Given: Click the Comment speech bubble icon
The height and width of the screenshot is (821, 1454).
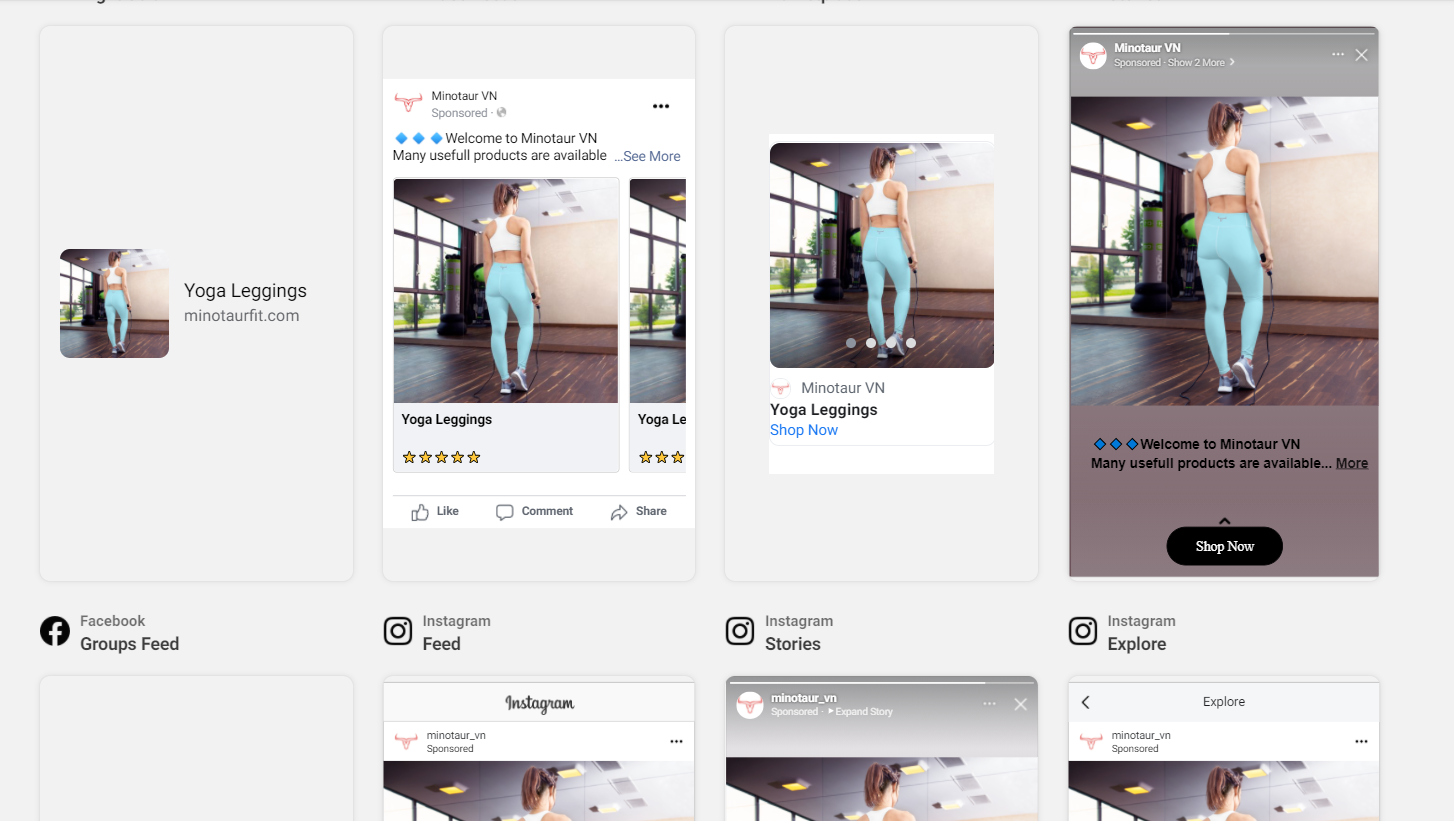Looking at the screenshot, I should click(x=505, y=512).
